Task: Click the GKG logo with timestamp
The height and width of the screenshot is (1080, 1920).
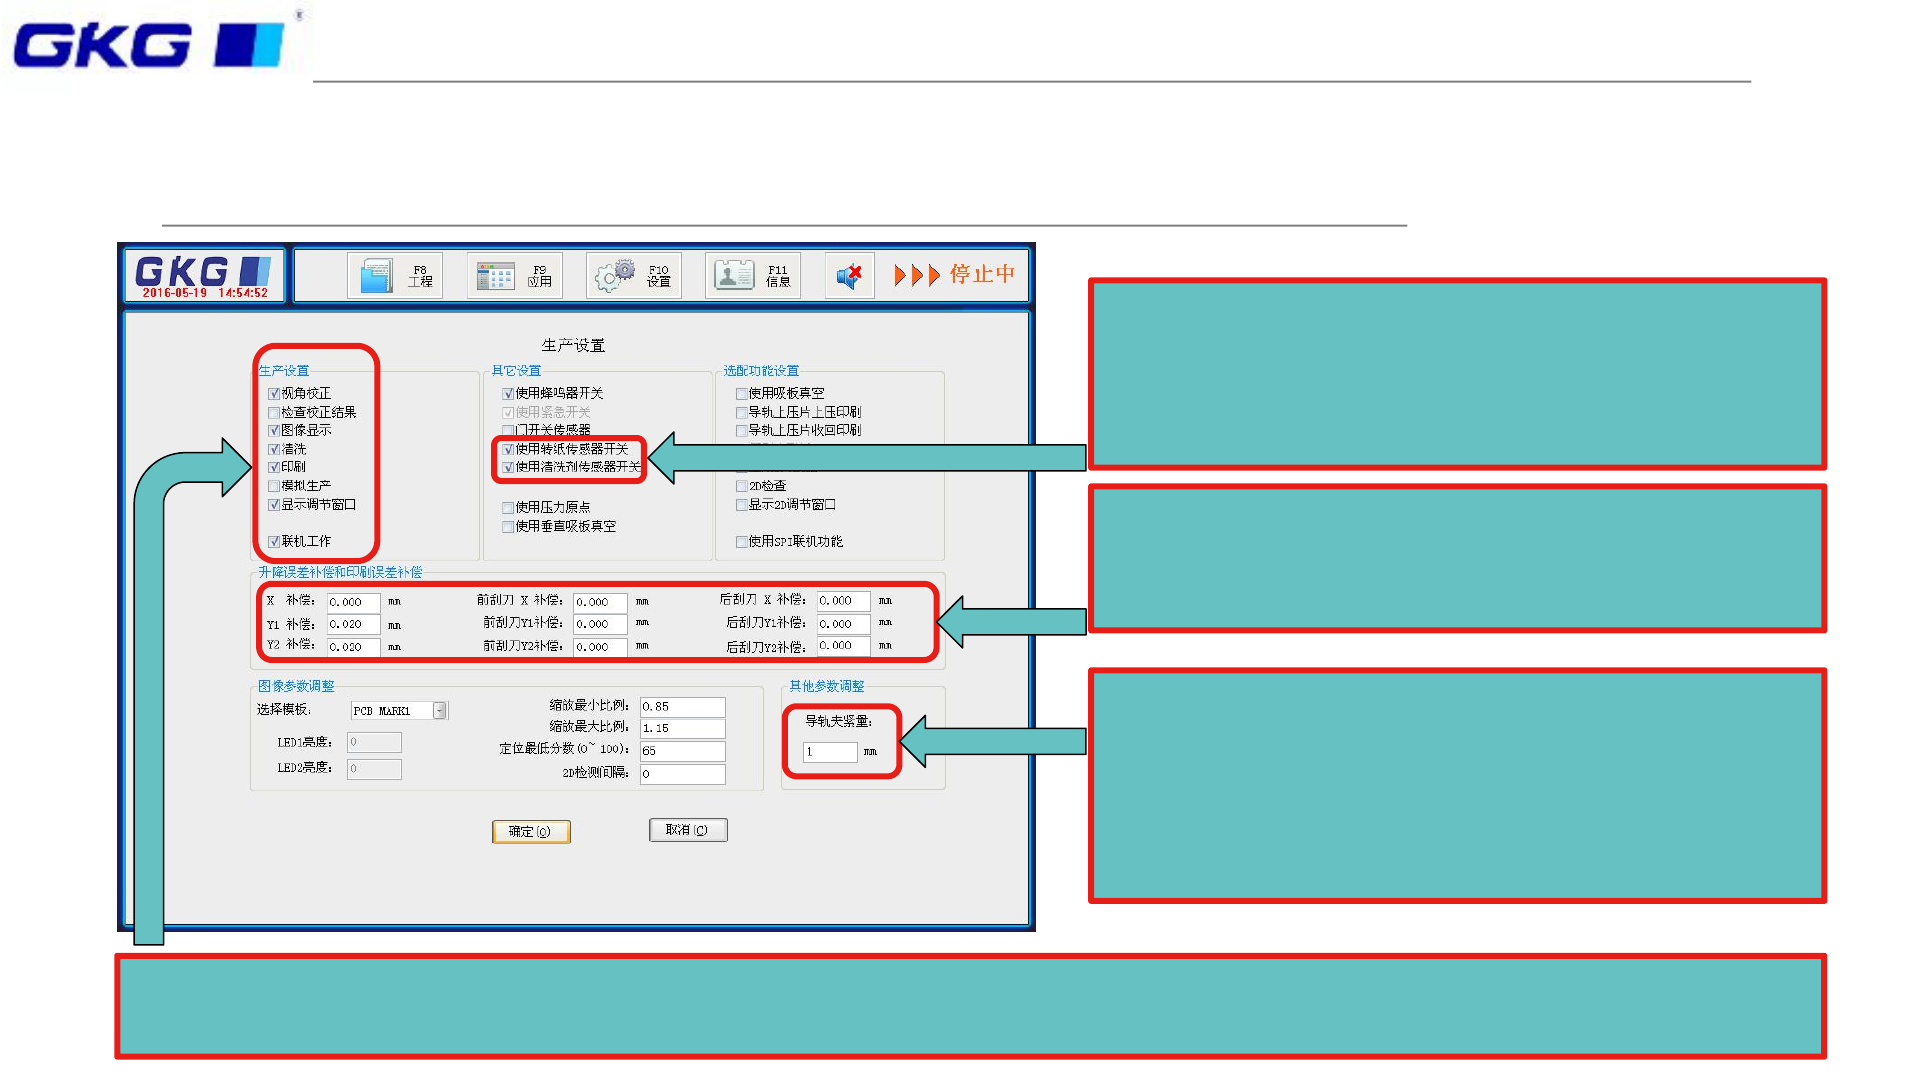Action: (x=204, y=276)
